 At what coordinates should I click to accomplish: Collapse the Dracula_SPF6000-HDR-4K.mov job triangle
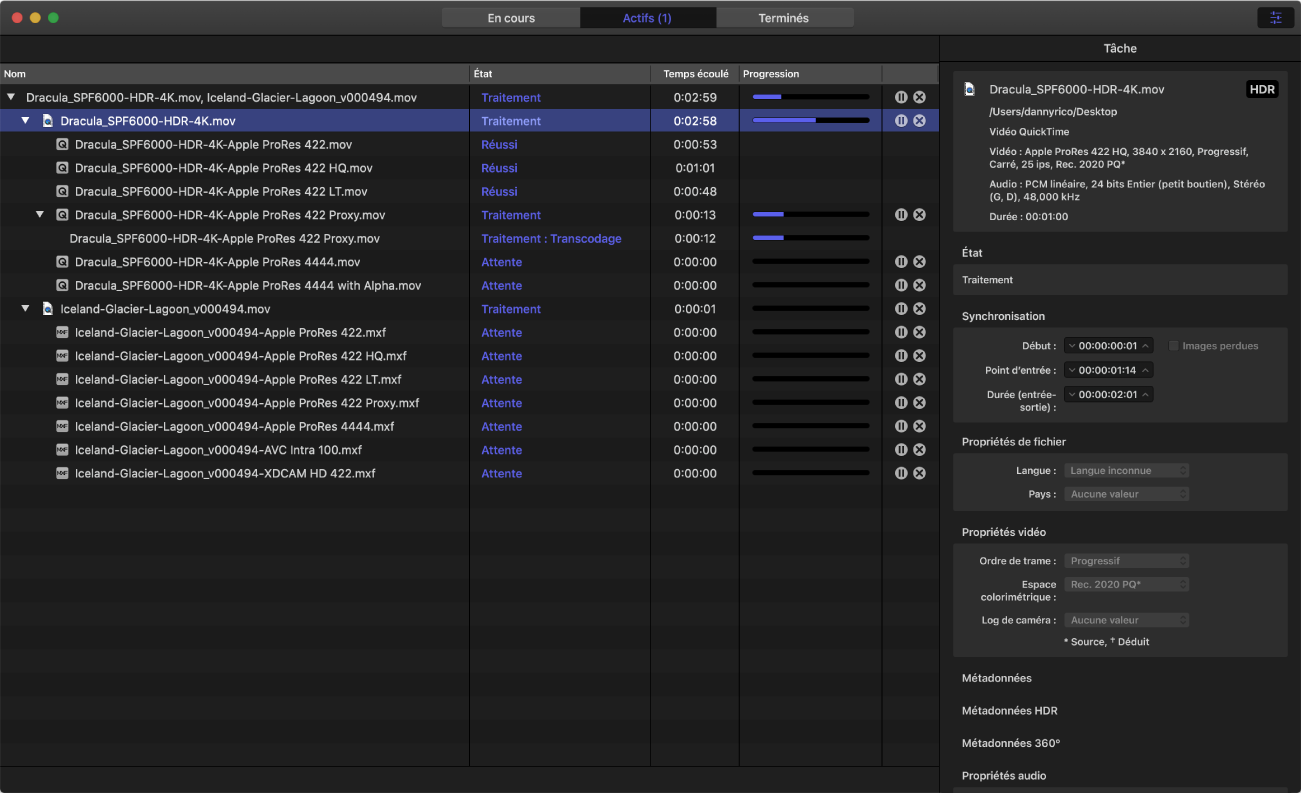pyautogui.click(x=26, y=121)
